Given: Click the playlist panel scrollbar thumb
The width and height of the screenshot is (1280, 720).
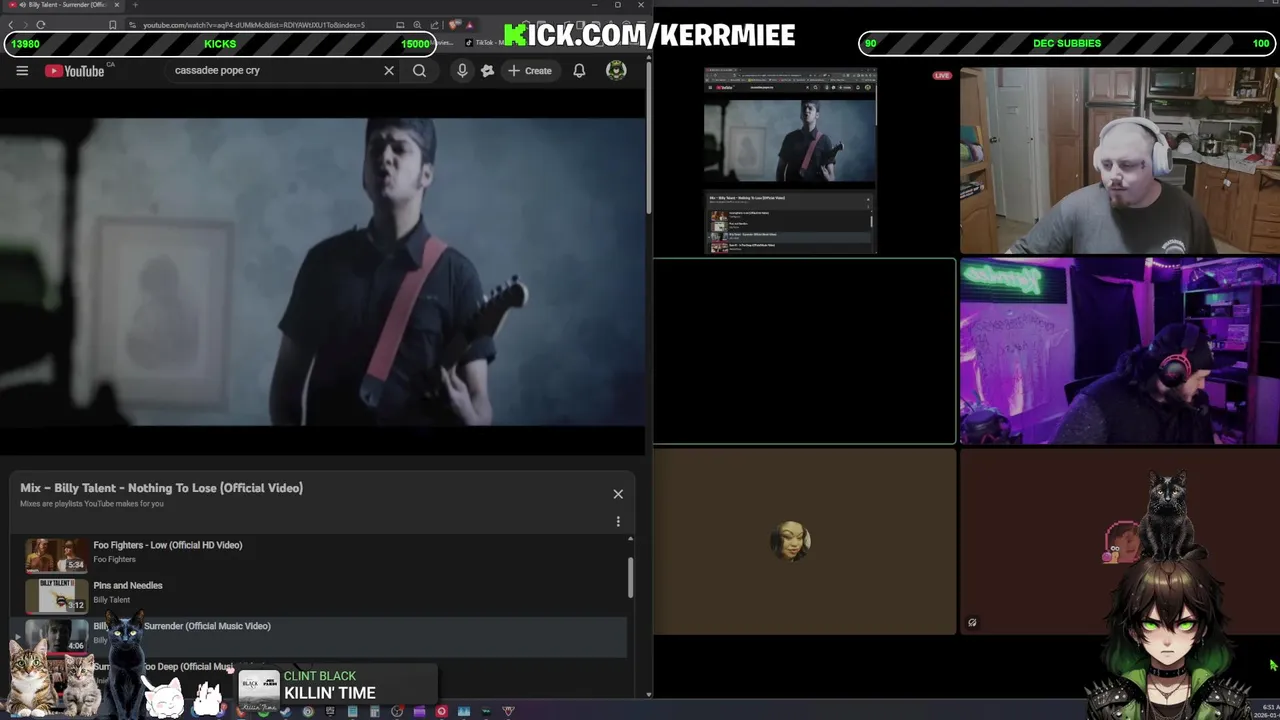Looking at the screenshot, I should (630, 578).
